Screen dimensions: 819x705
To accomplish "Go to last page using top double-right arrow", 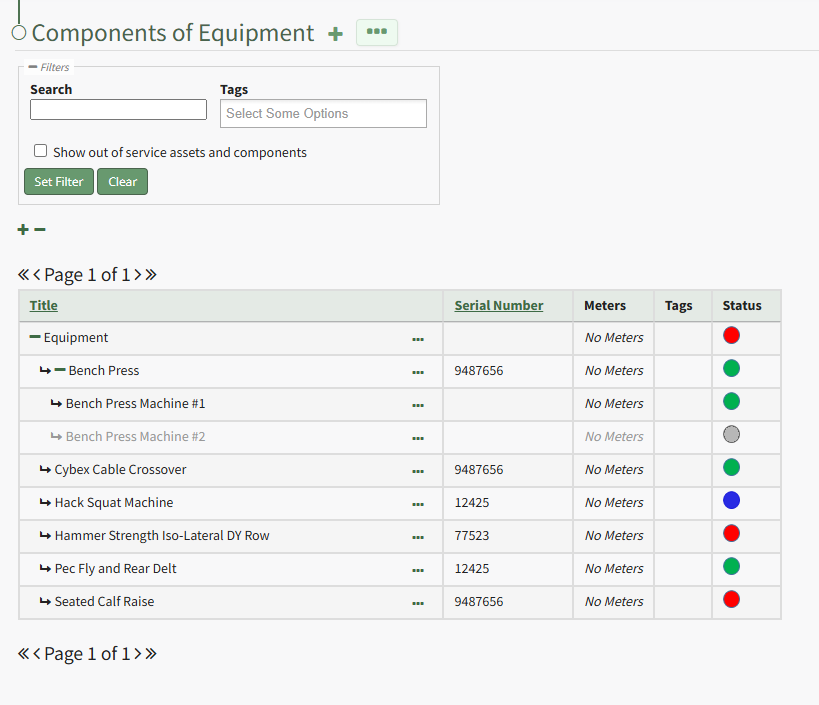I will pyautogui.click(x=151, y=275).
